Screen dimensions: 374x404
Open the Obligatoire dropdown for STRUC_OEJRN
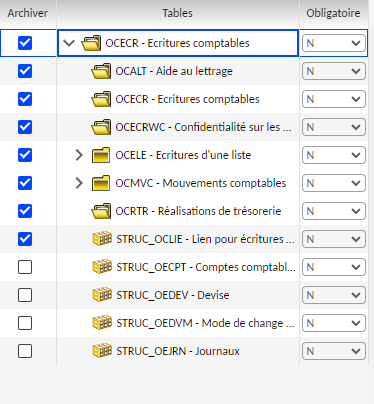334,351
